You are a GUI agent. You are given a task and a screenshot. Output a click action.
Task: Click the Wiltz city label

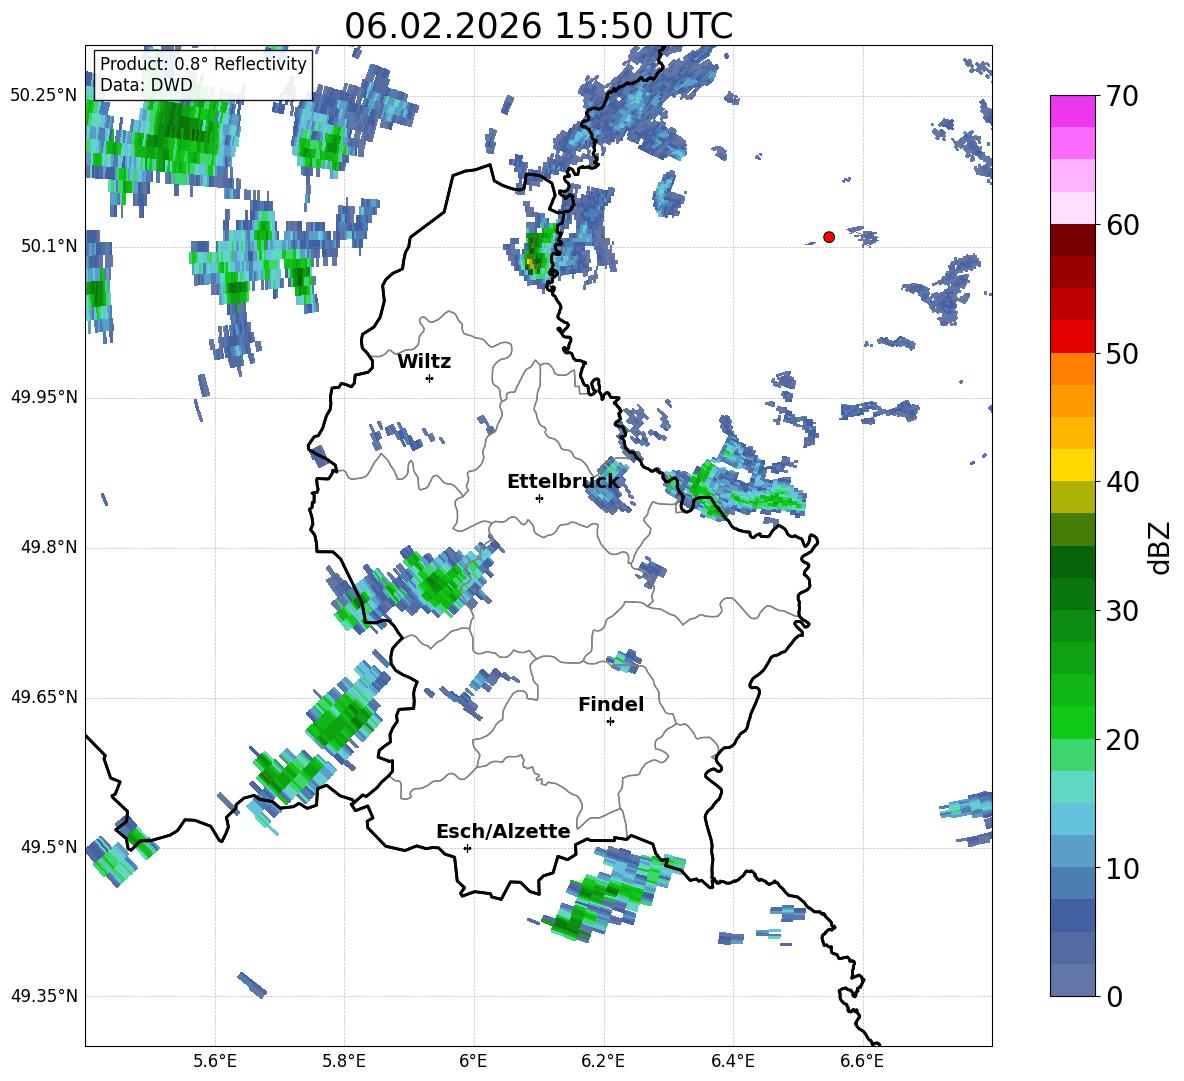tap(424, 362)
